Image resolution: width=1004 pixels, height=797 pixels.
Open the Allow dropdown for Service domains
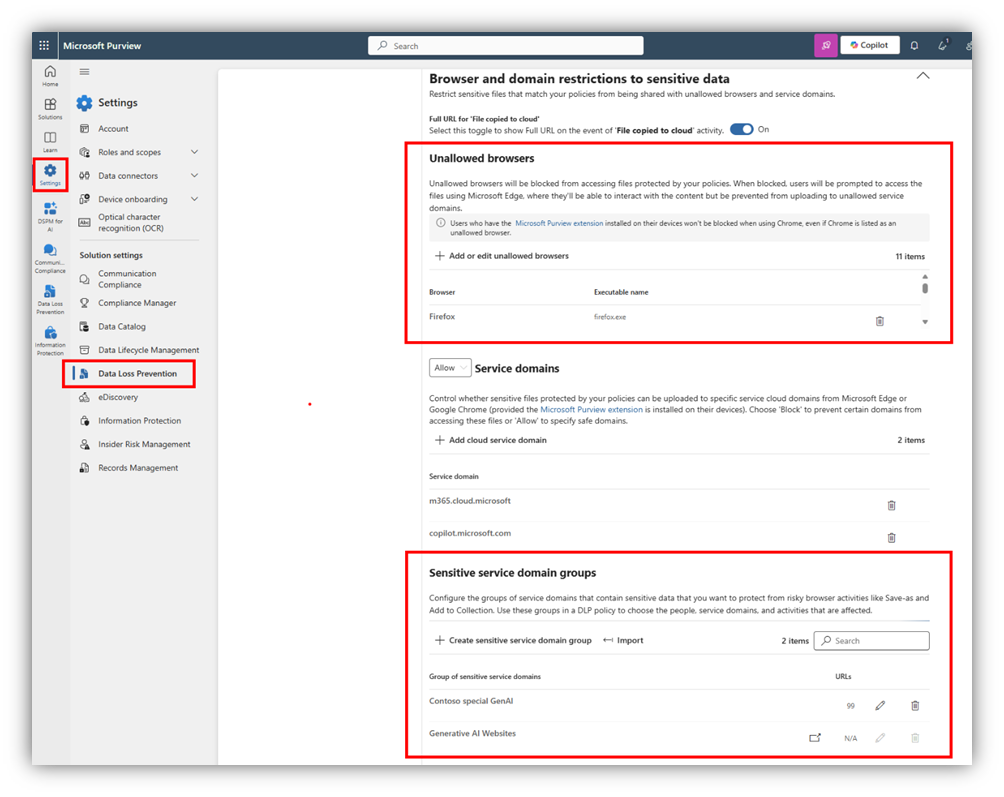click(450, 367)
